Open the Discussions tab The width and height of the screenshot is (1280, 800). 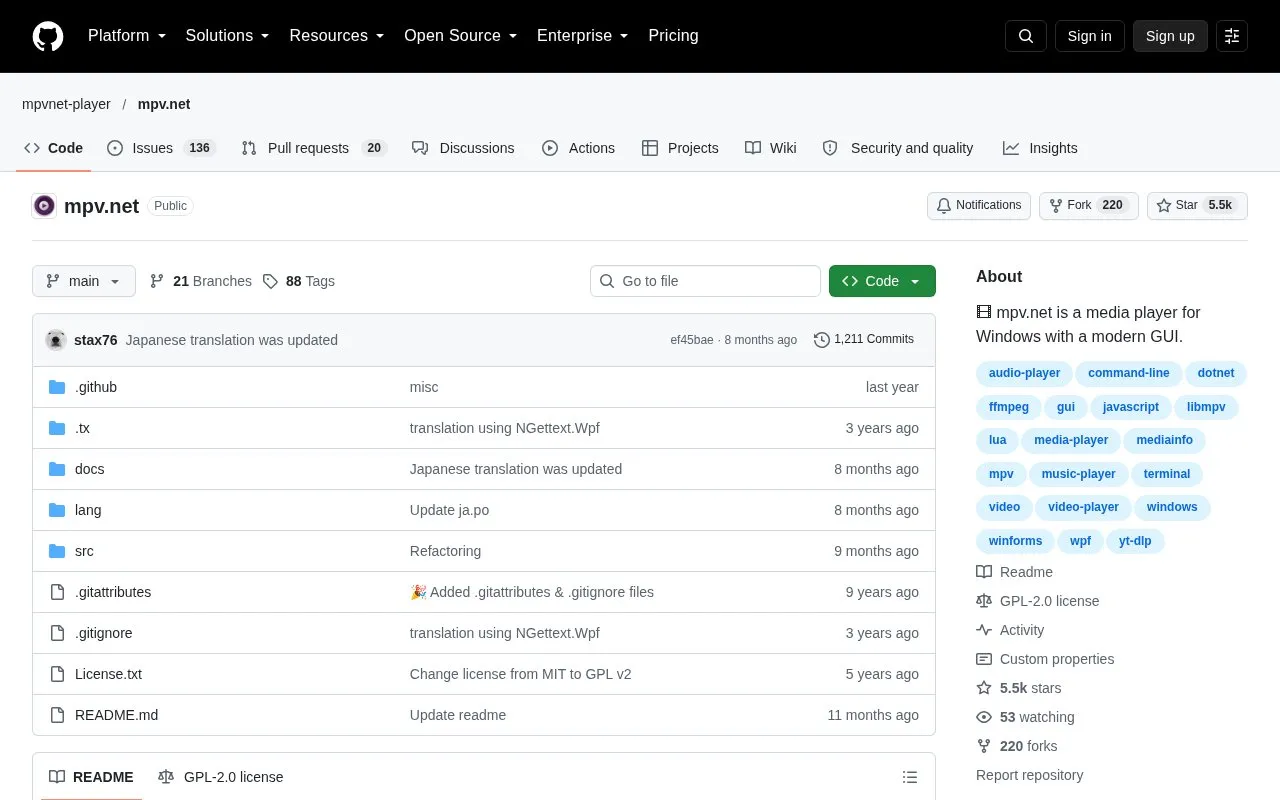[x=464, y=148]
